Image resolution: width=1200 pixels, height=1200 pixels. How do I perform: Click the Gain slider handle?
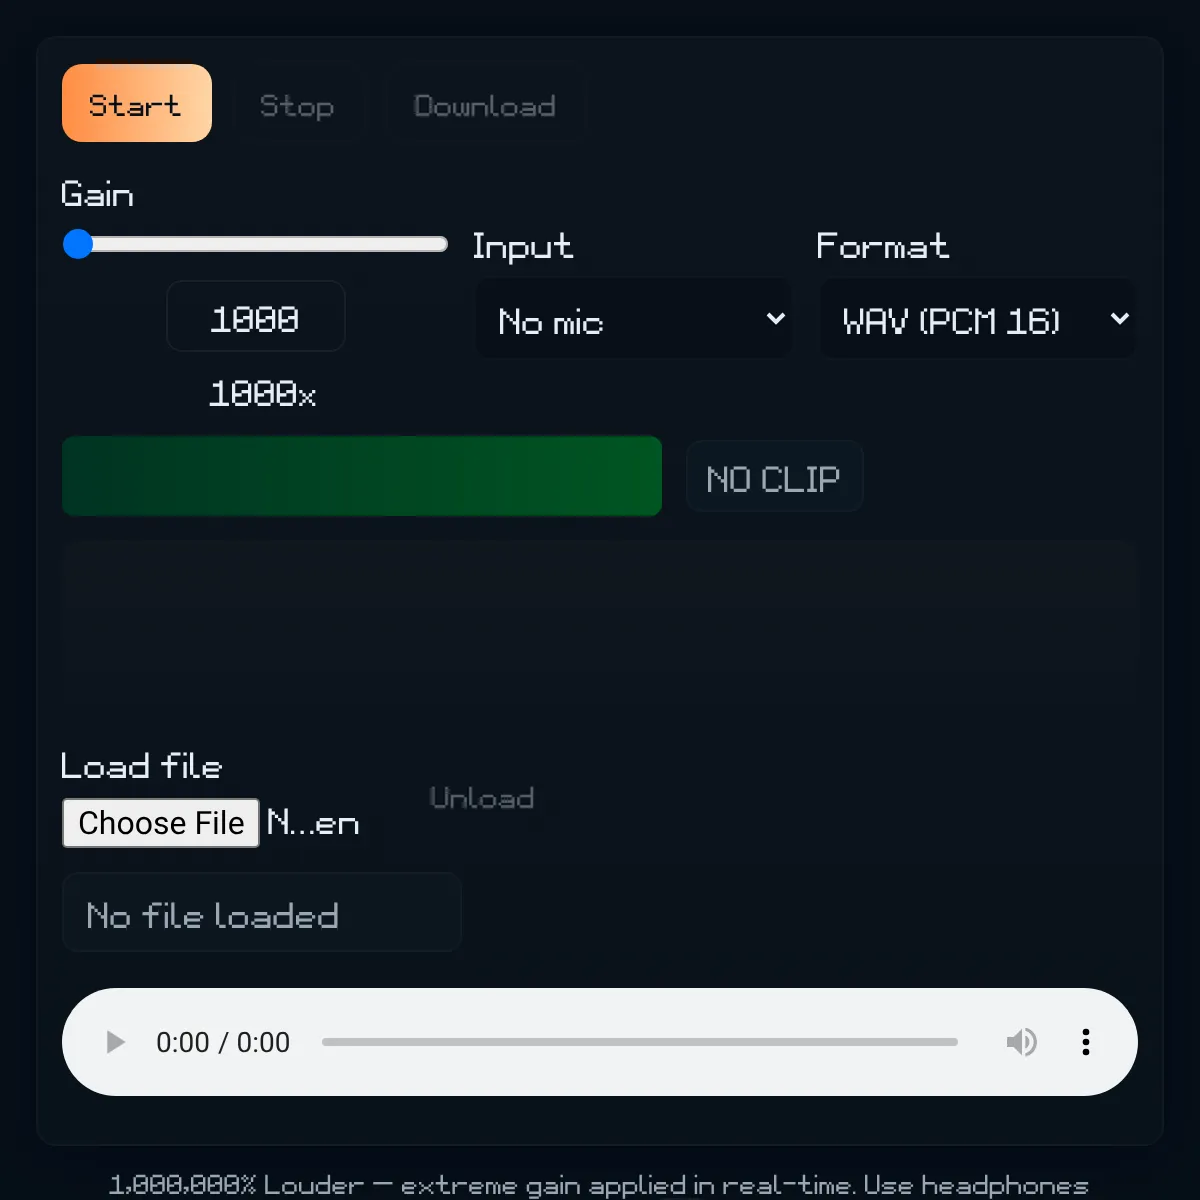pyautogui.click(x=78, y=244)
